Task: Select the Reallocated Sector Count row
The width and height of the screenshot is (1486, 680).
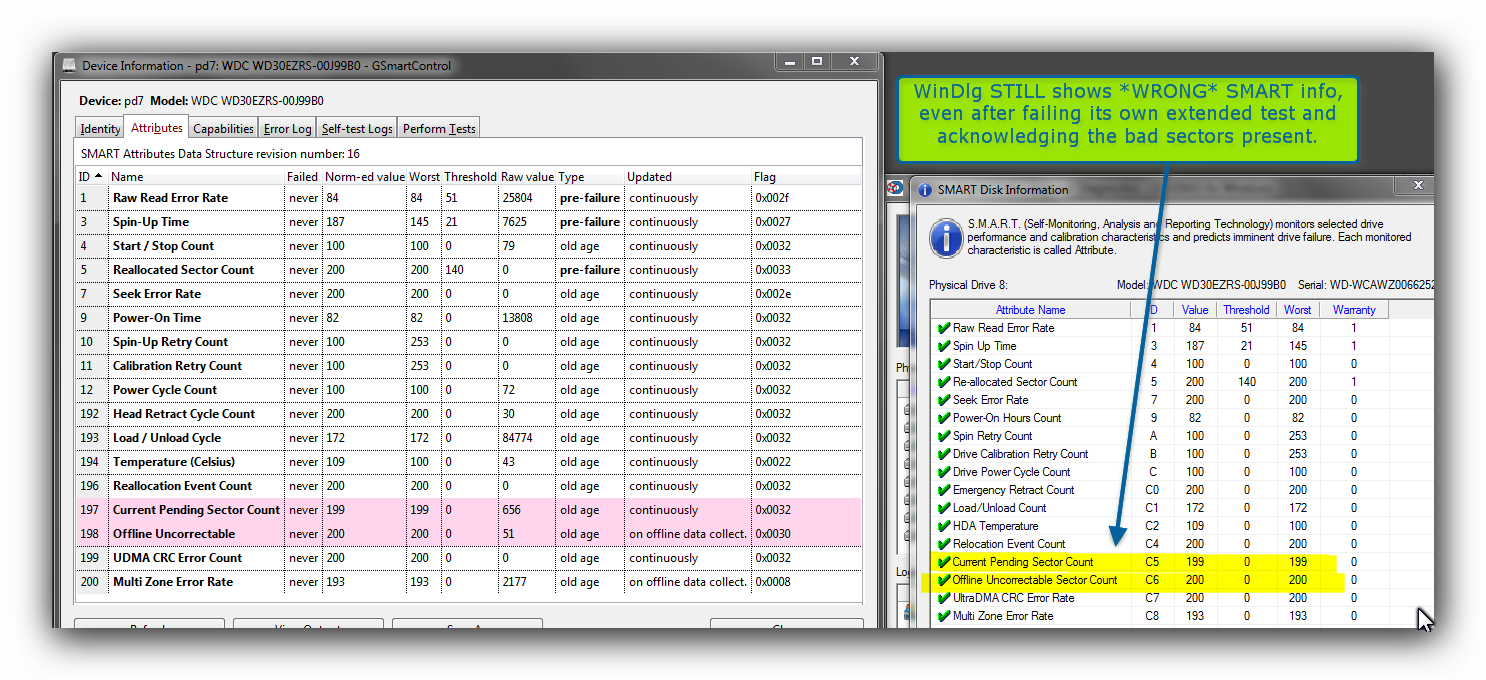Action: 469,270
